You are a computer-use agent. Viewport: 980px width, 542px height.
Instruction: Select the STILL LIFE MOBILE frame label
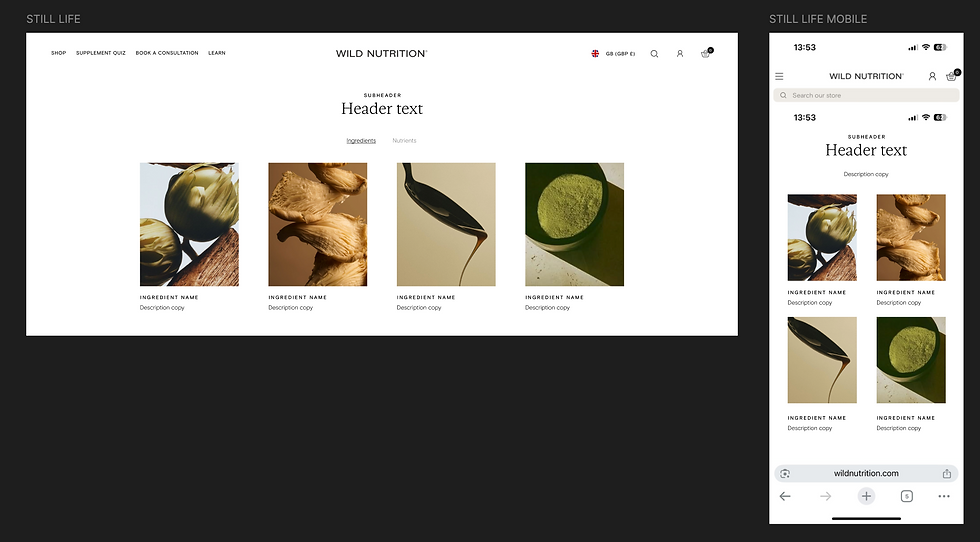click(818, 19)
